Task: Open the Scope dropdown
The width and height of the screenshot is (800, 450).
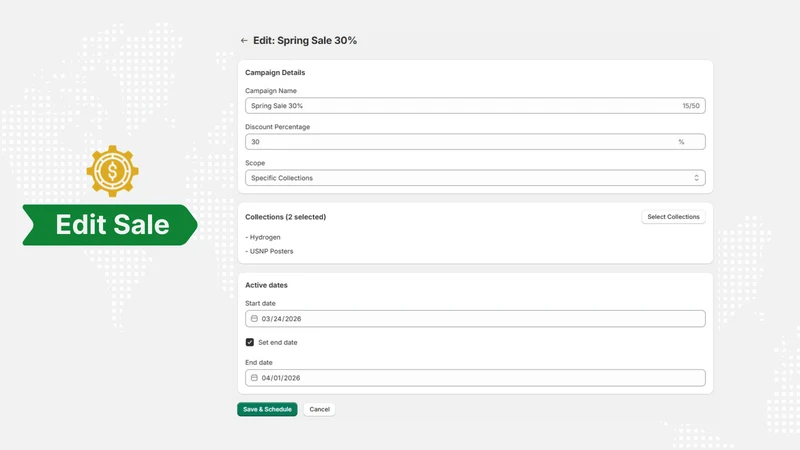Action: point(475,178)
